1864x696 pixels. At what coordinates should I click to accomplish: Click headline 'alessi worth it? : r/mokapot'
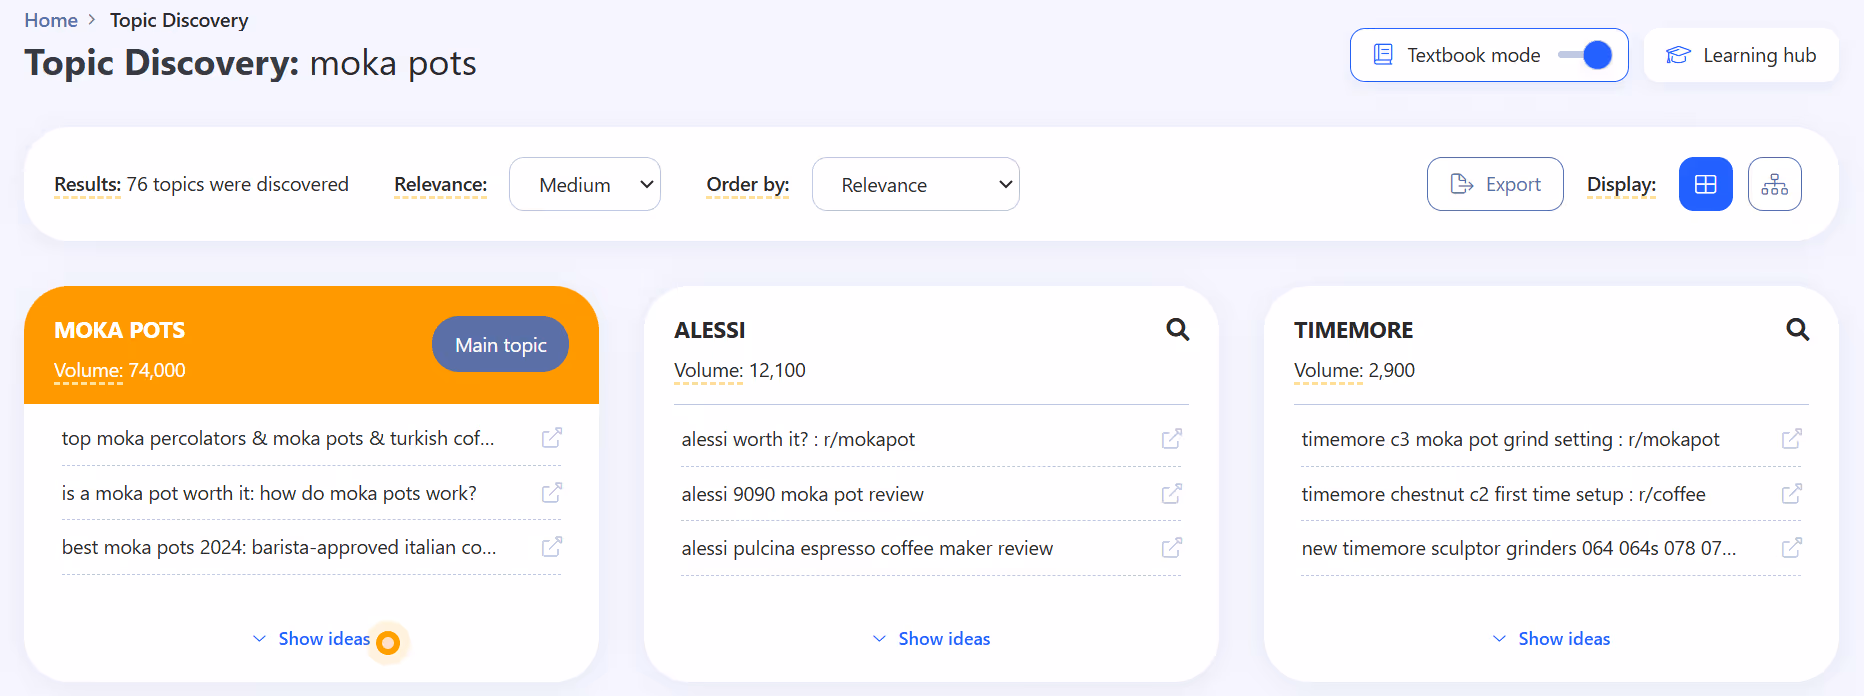[x=798, y=439]
